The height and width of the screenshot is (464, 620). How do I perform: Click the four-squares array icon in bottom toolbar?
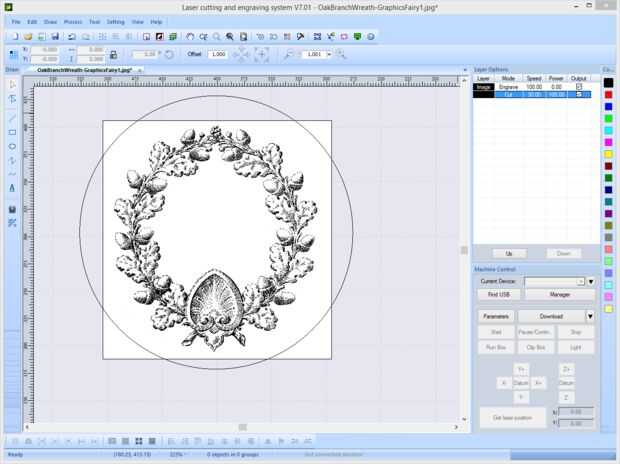click(139, 441)
